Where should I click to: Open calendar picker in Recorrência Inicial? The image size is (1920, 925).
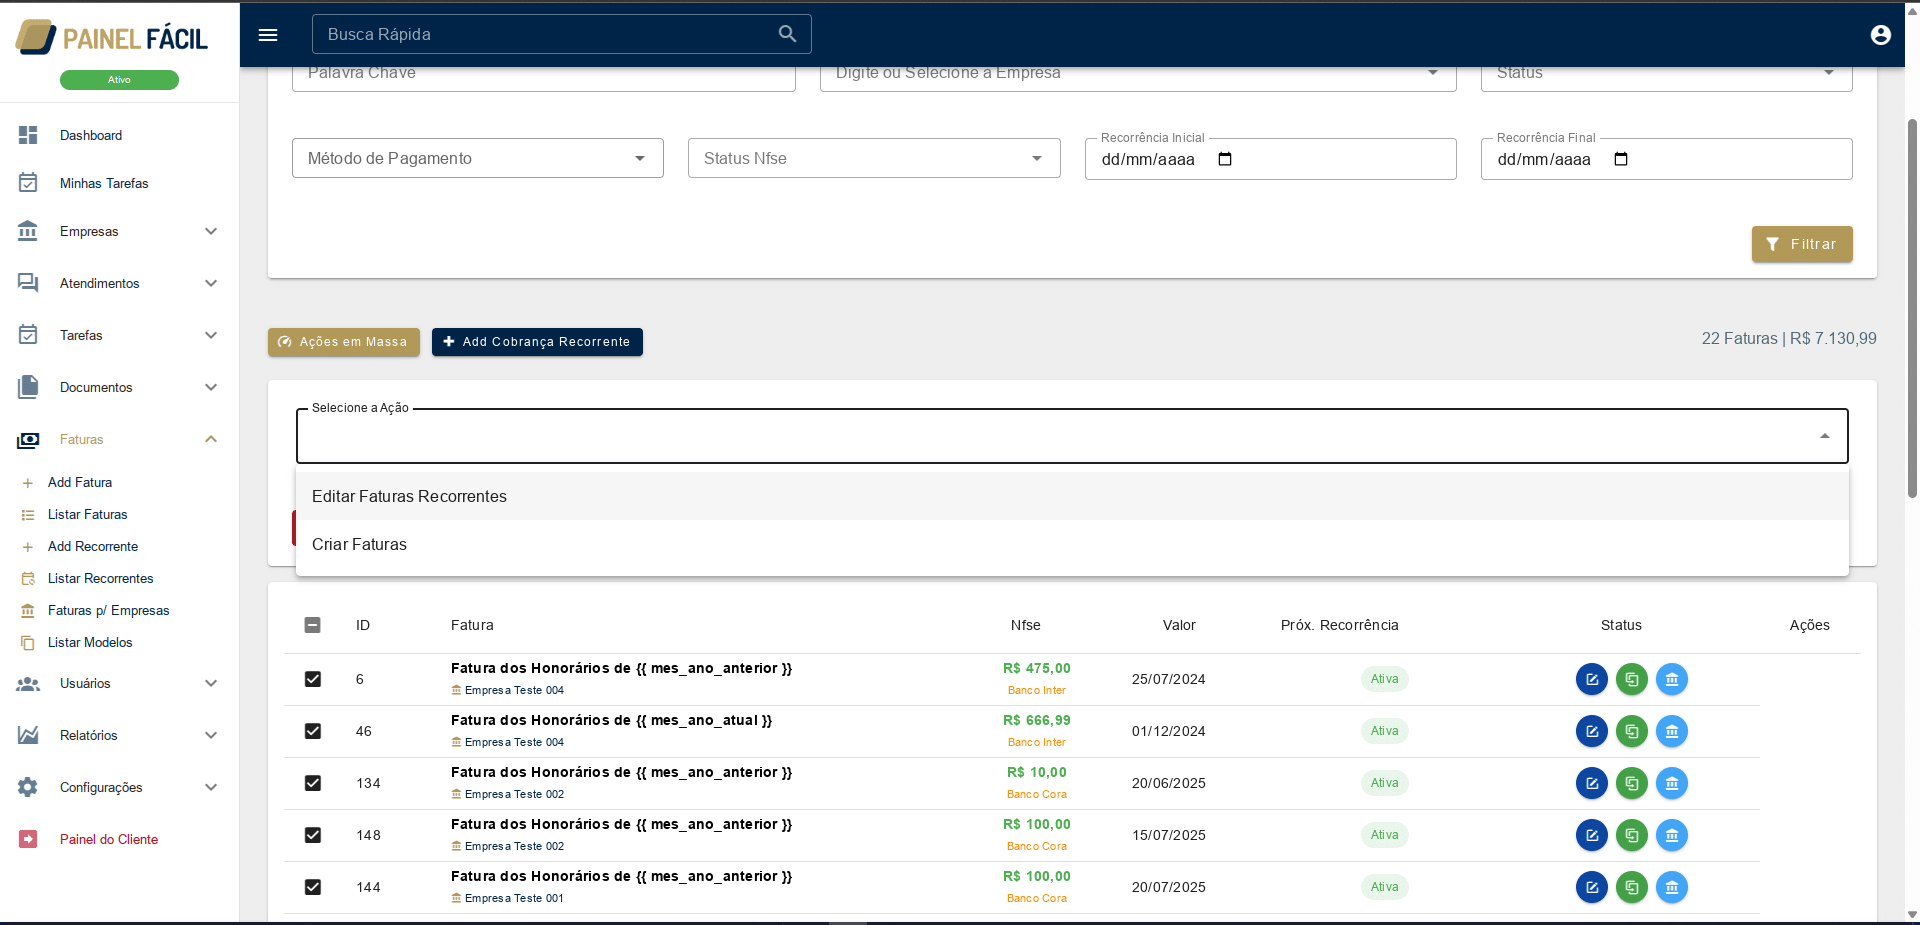click(x=1225, y=159)
